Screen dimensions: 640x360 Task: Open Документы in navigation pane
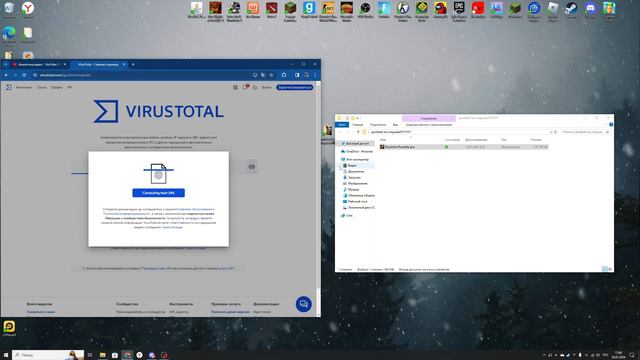[353, 171]
